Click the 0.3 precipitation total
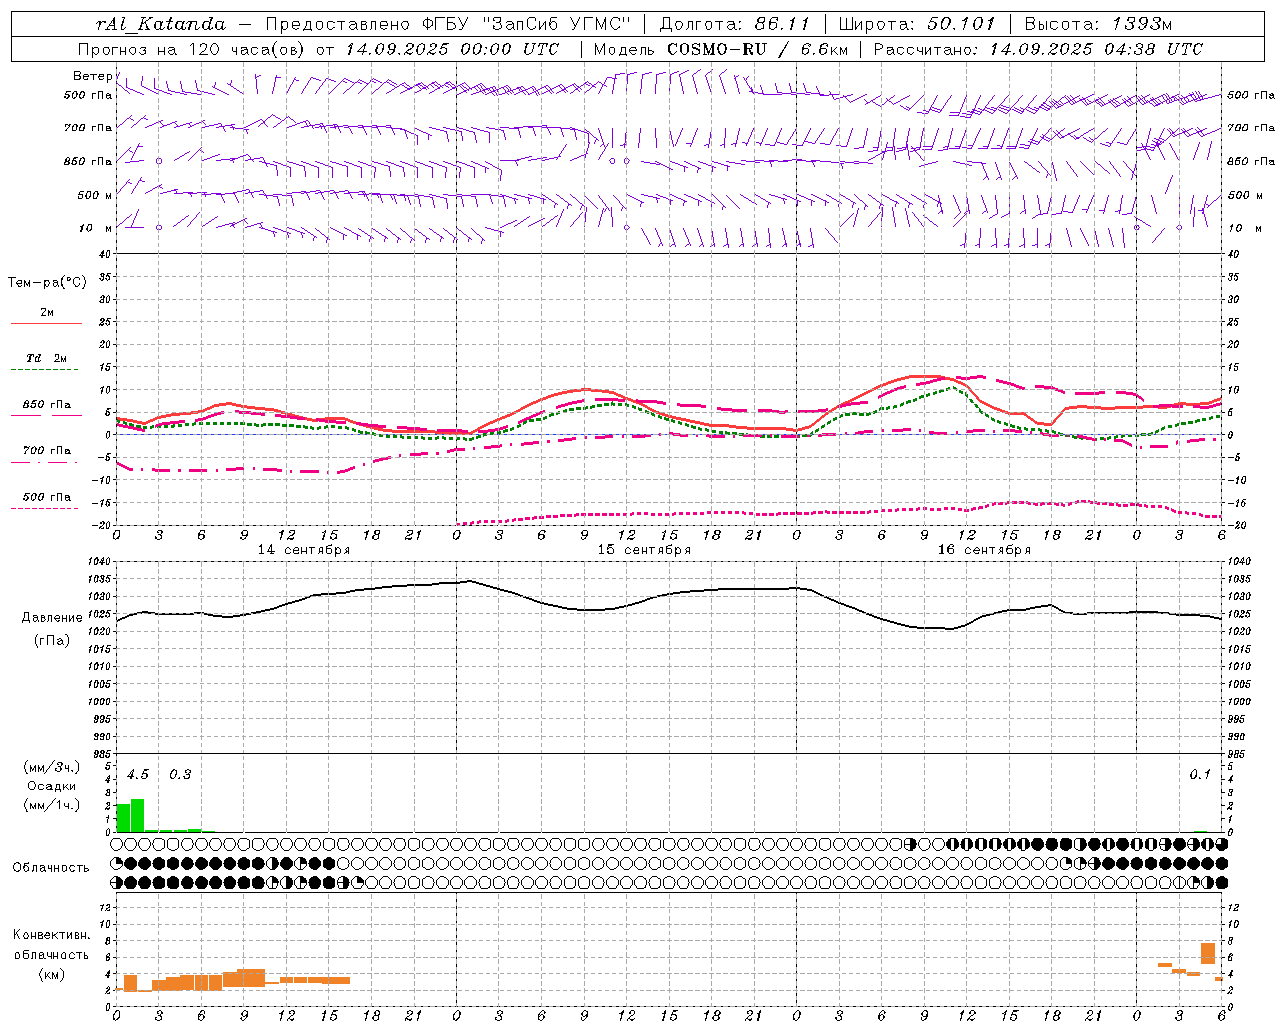Screen dimensions: 1280x1024 click(180, 775)
